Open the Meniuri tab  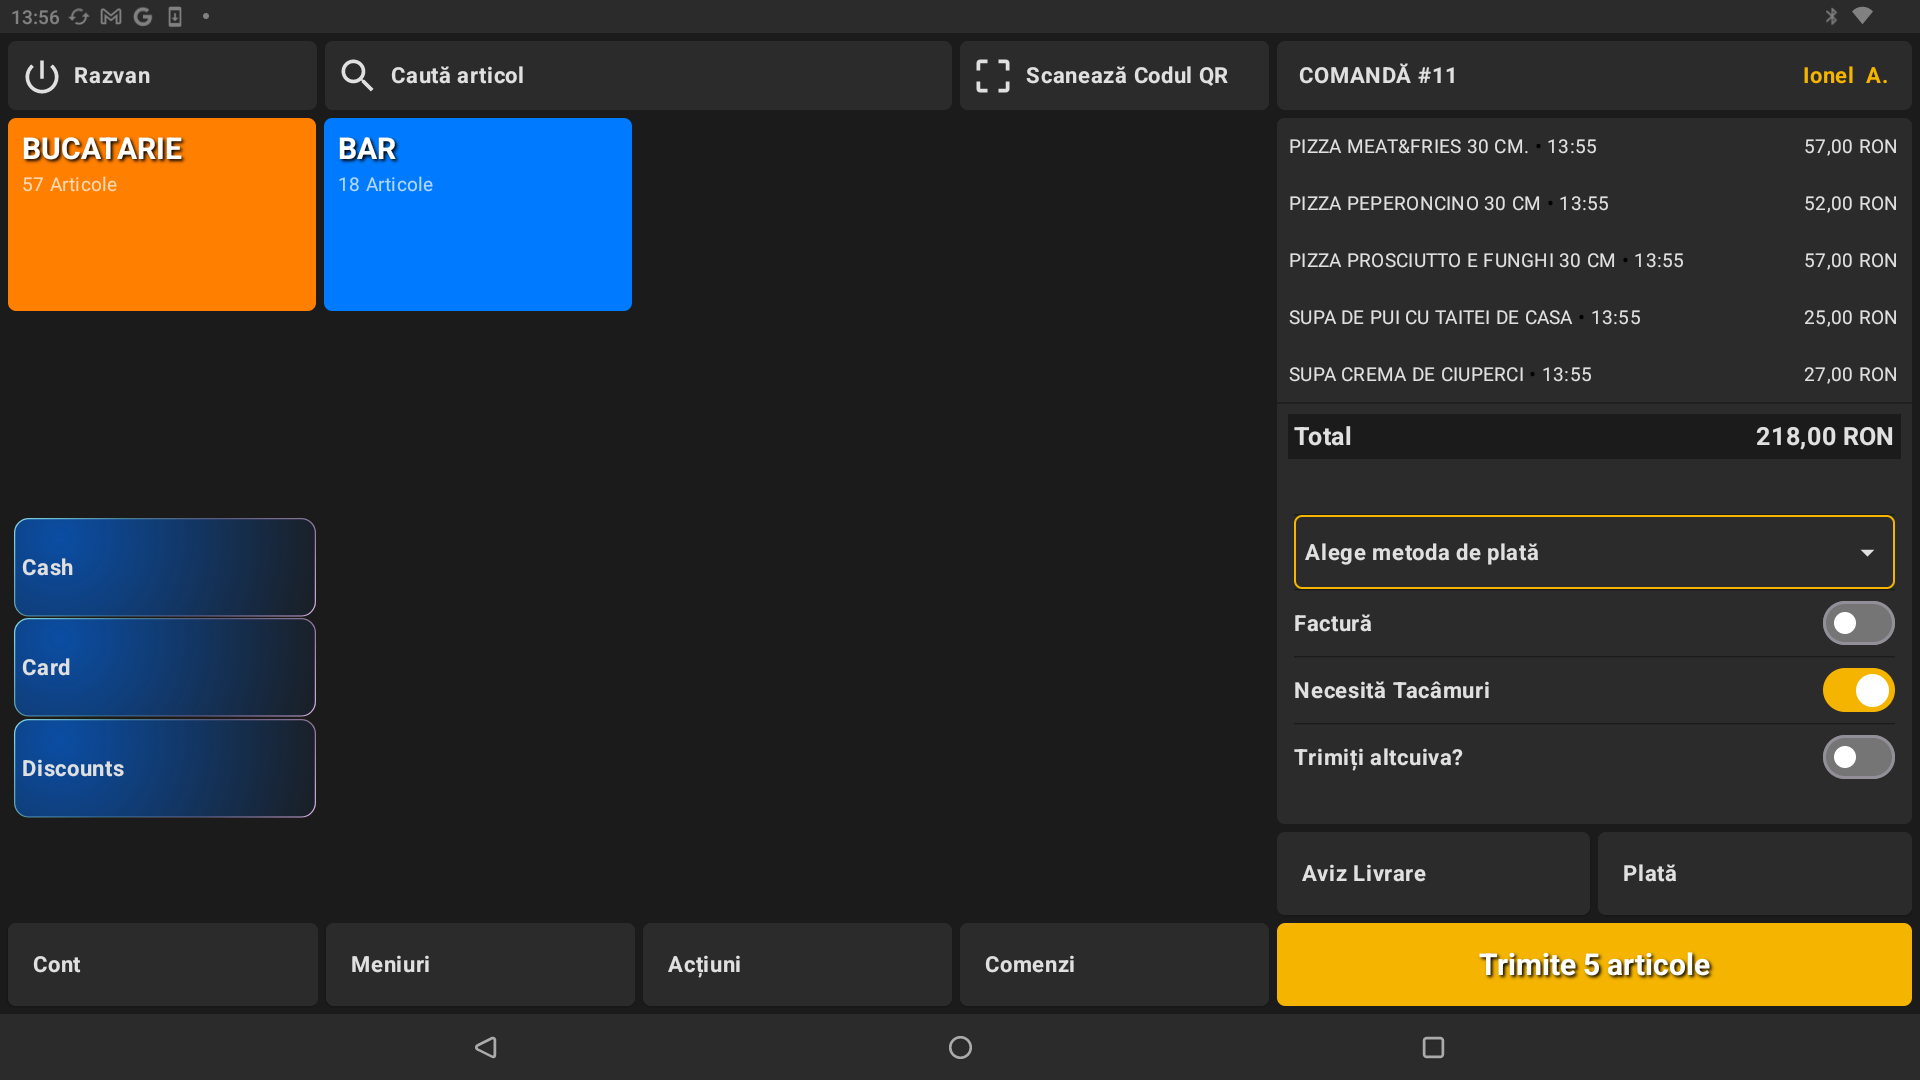click(480, 964)
